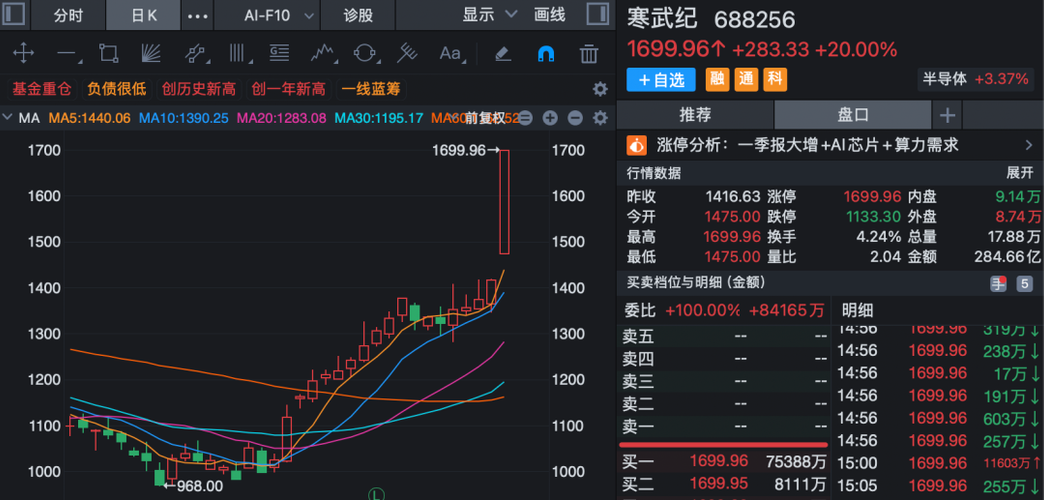Click the level 5 depth icon
1044x500 pixels.
pos(1024,284)
